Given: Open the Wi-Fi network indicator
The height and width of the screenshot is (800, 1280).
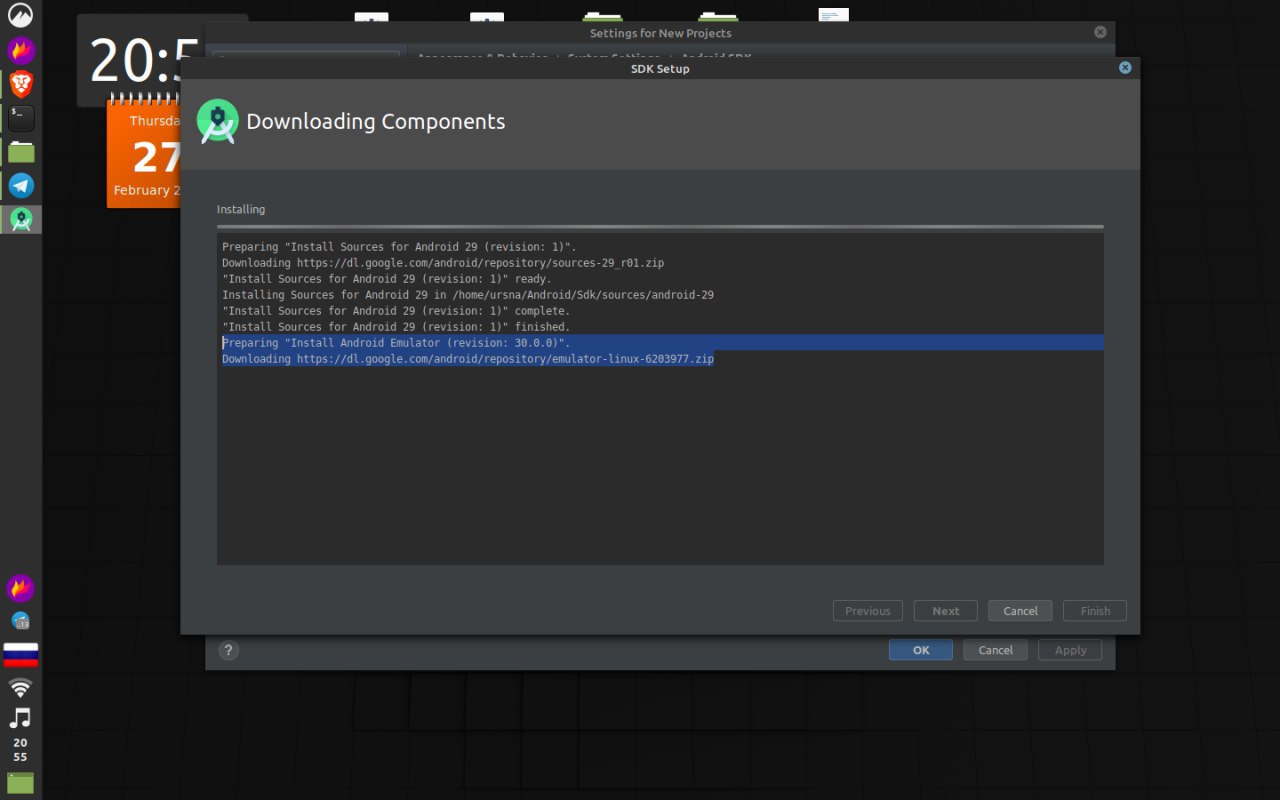Looking at the screenshot, I should point(20,688).
